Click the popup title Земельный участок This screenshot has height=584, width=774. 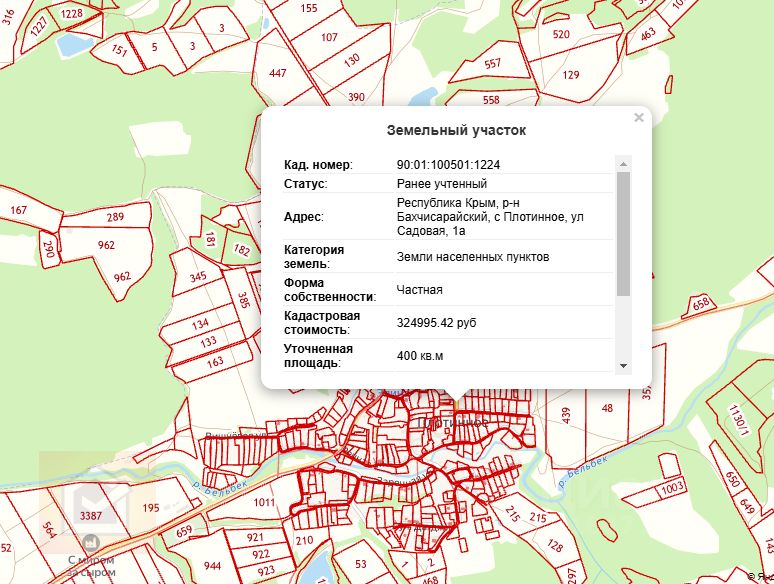pyautogui.click(x=456, y=130)
